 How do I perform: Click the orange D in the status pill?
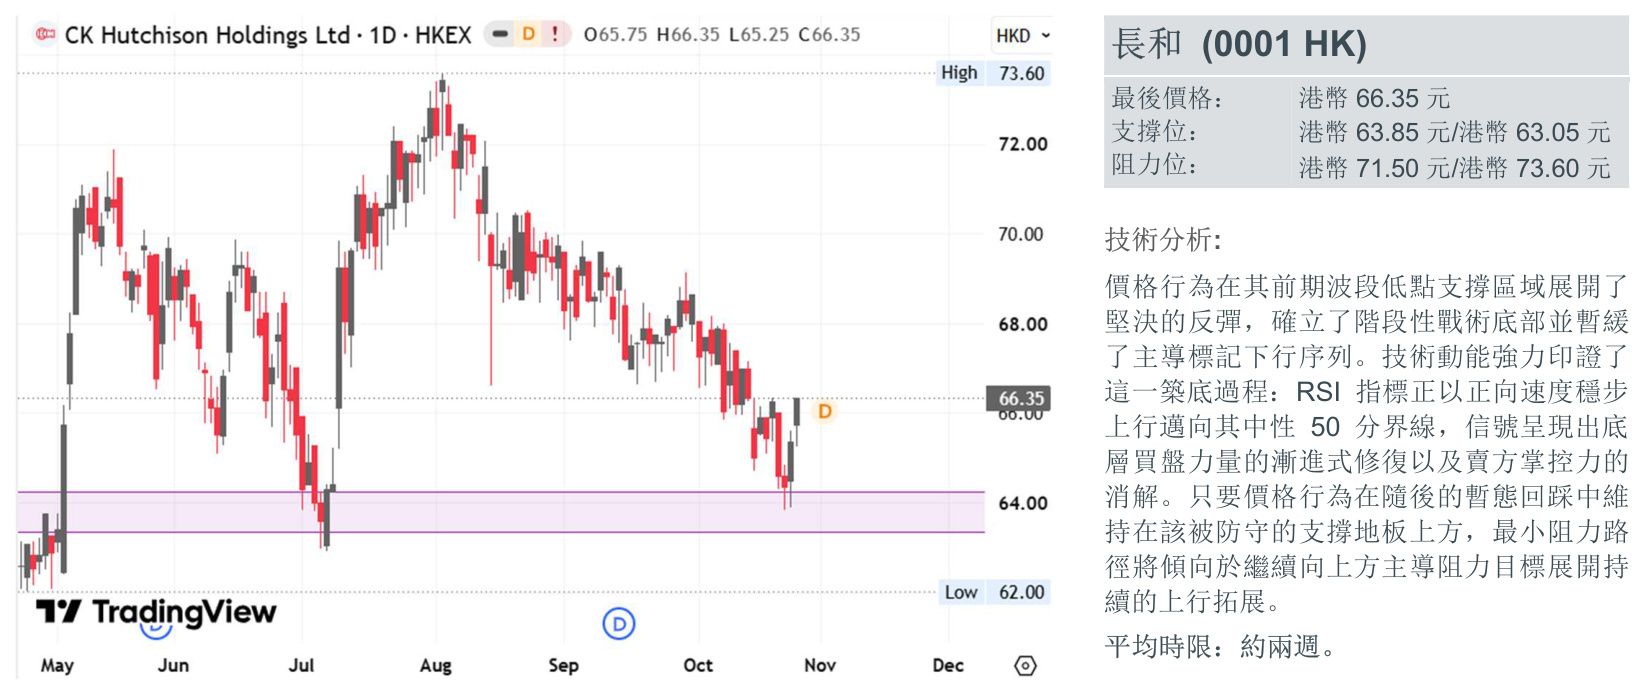click(529, 34)
